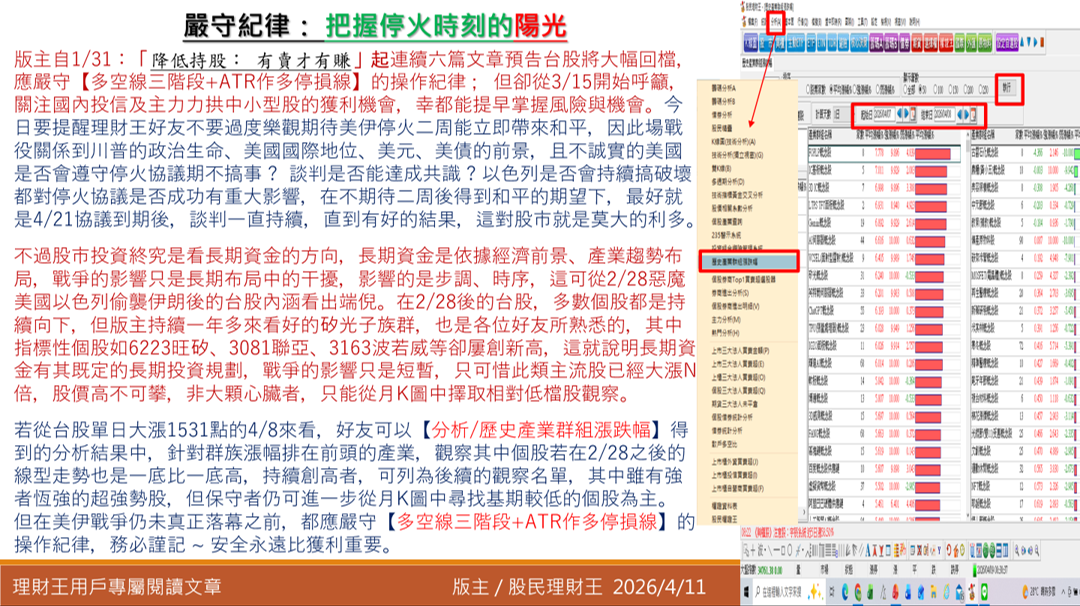Click the ETF toolbar button
This screenshot has width=1080, height=606.
coord(811,43)
